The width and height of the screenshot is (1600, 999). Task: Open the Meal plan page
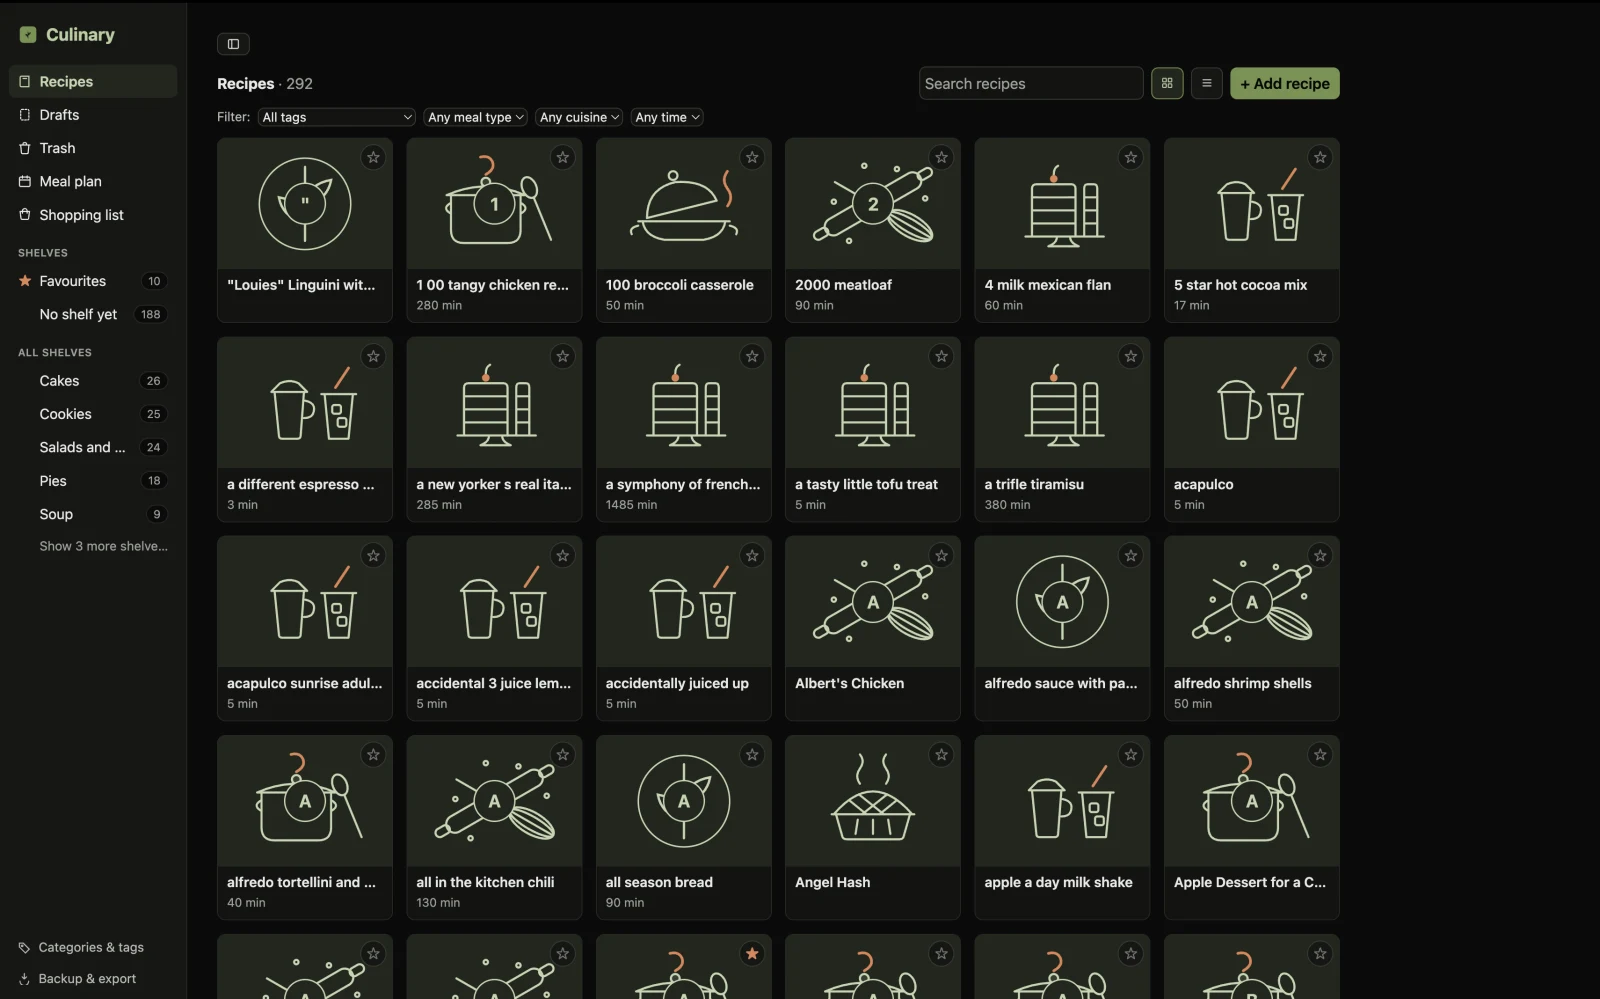coord(93,181)
